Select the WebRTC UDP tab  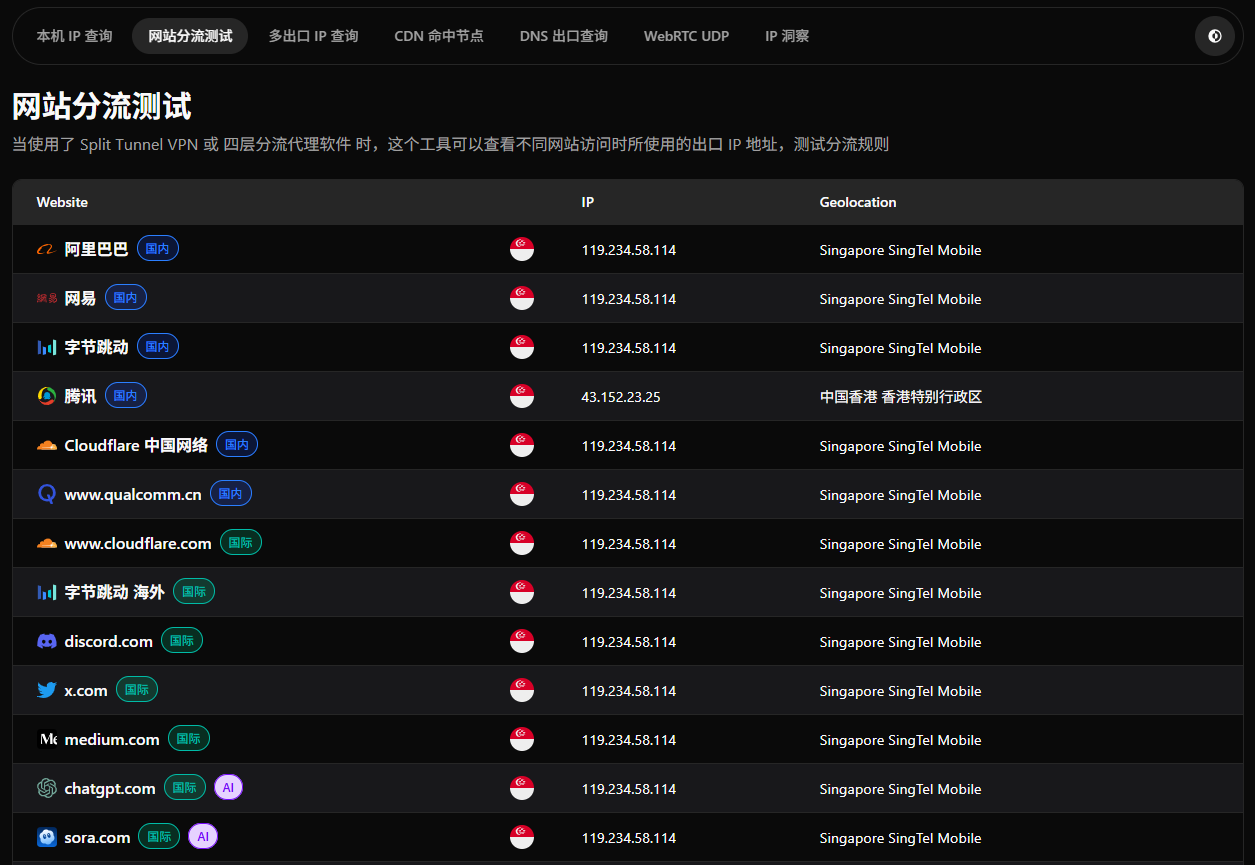click(686, 36)
